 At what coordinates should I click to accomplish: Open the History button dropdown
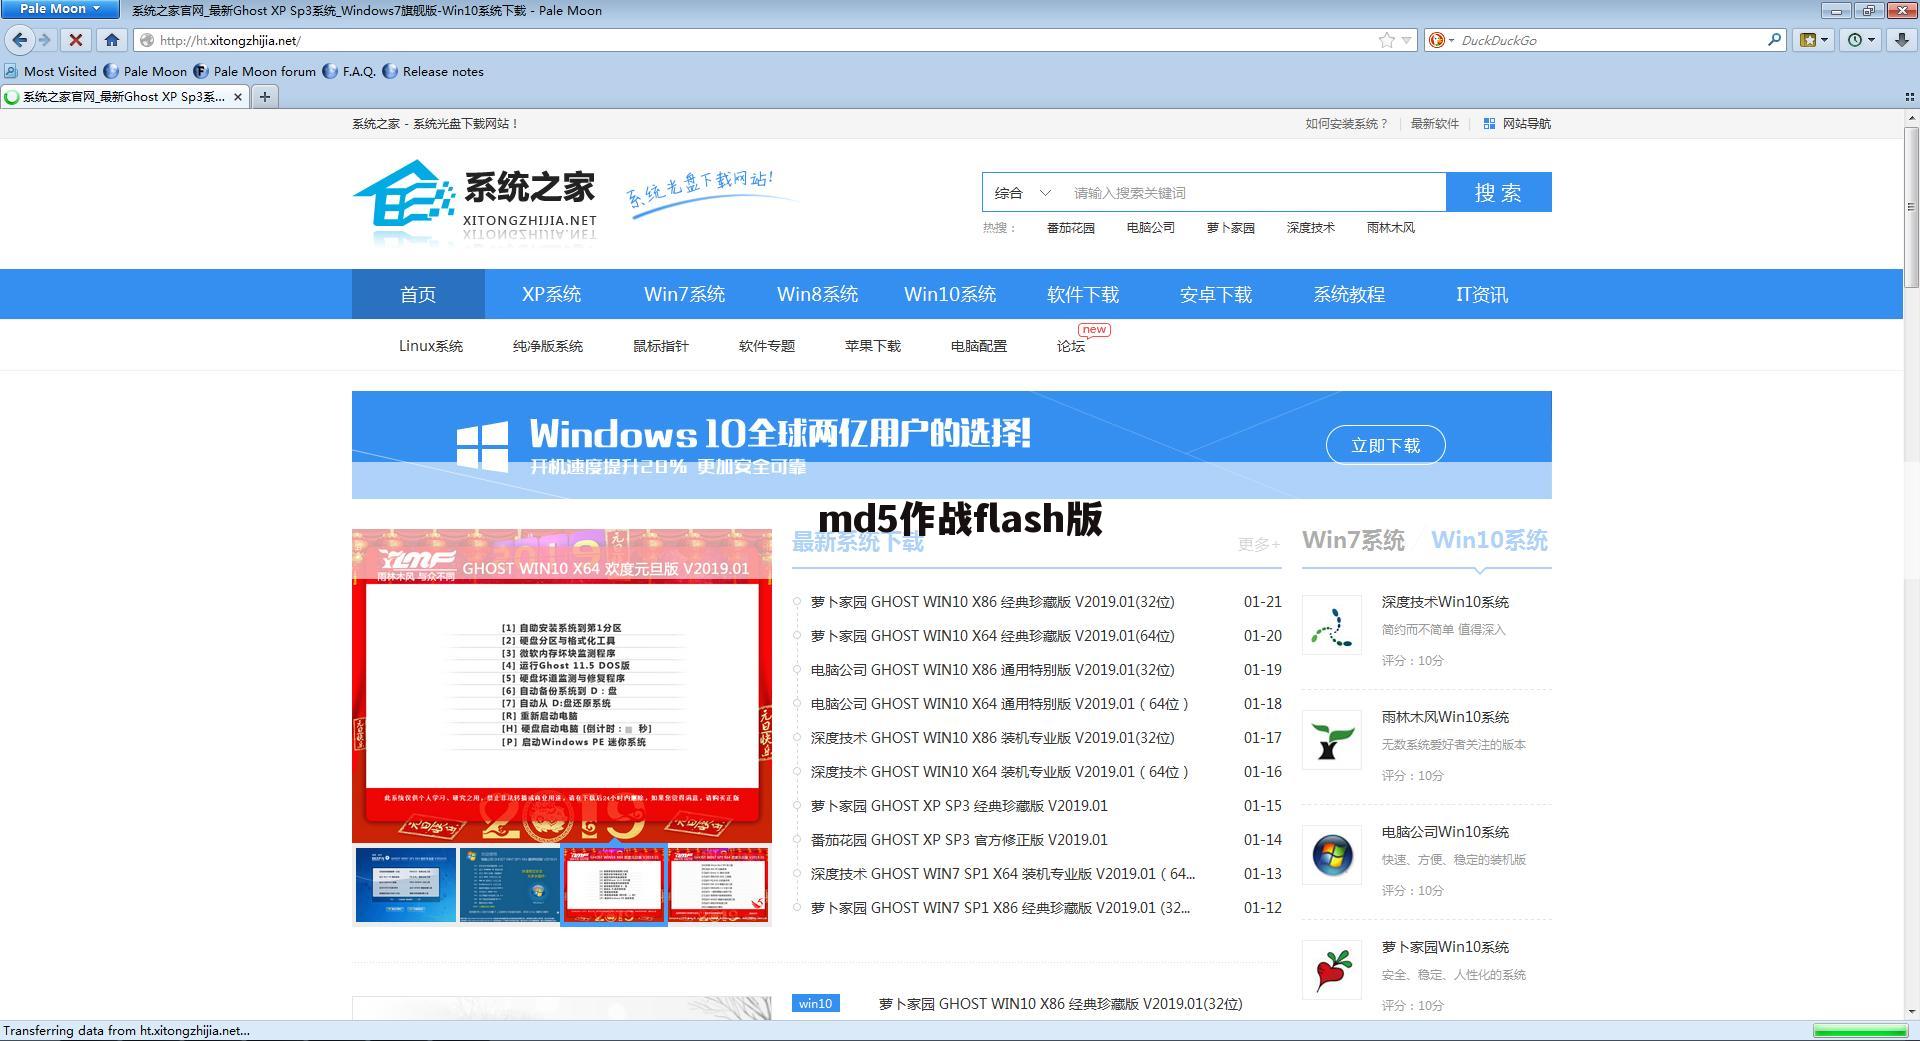1861,40
